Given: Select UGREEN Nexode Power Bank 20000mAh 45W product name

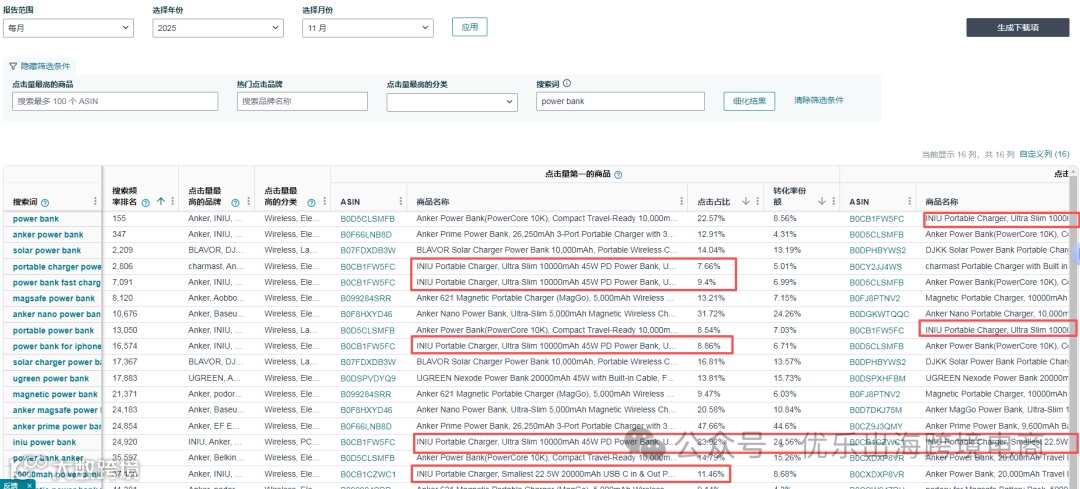Looking at the screenshot, I should pyautogui.click(x=547, y=379).
